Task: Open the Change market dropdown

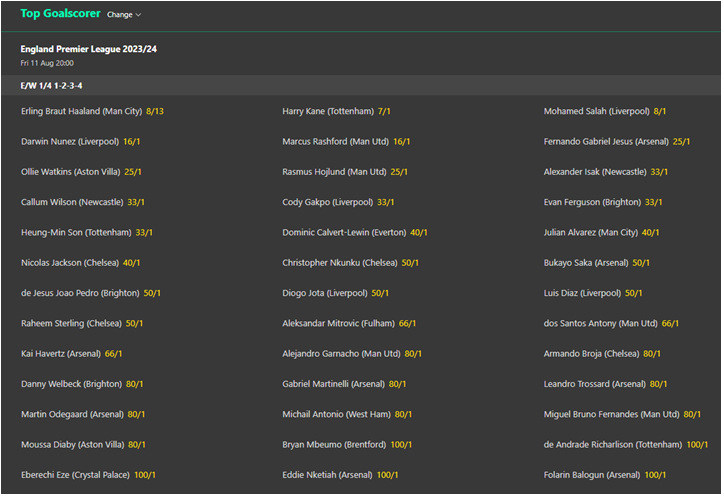Action: click(x=124, y=15)
